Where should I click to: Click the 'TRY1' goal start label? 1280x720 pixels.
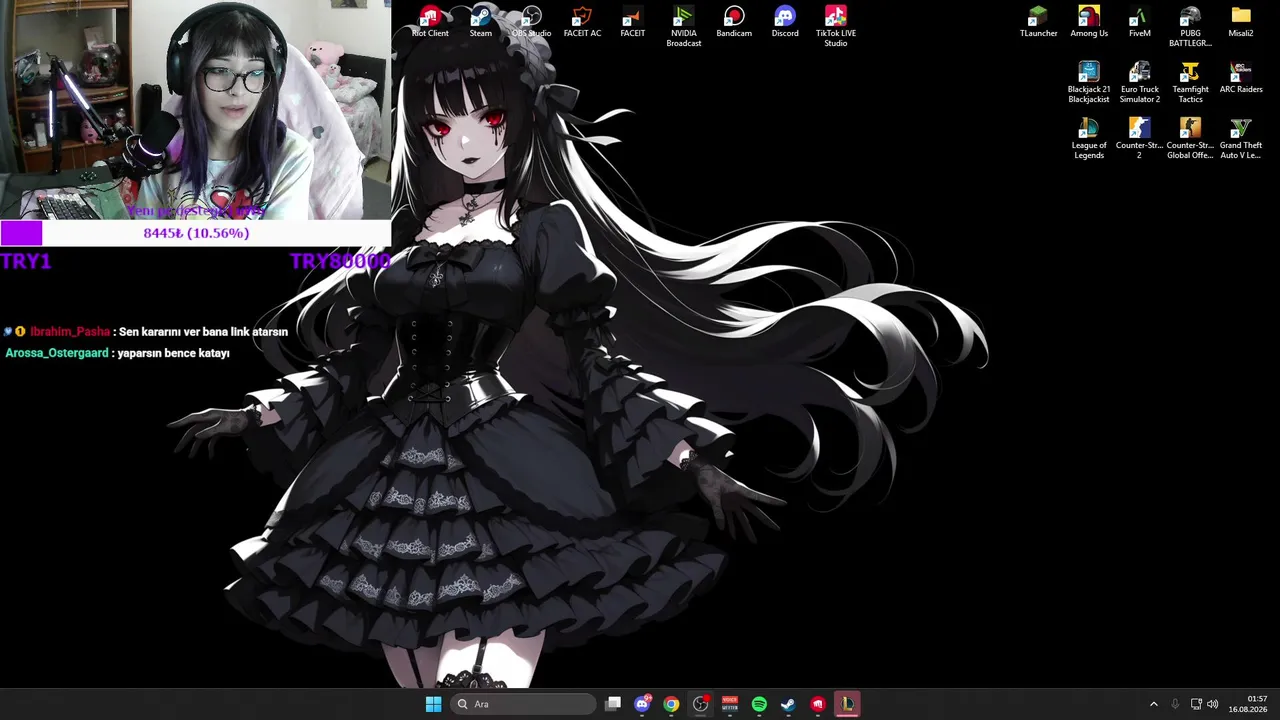[26, 261]
